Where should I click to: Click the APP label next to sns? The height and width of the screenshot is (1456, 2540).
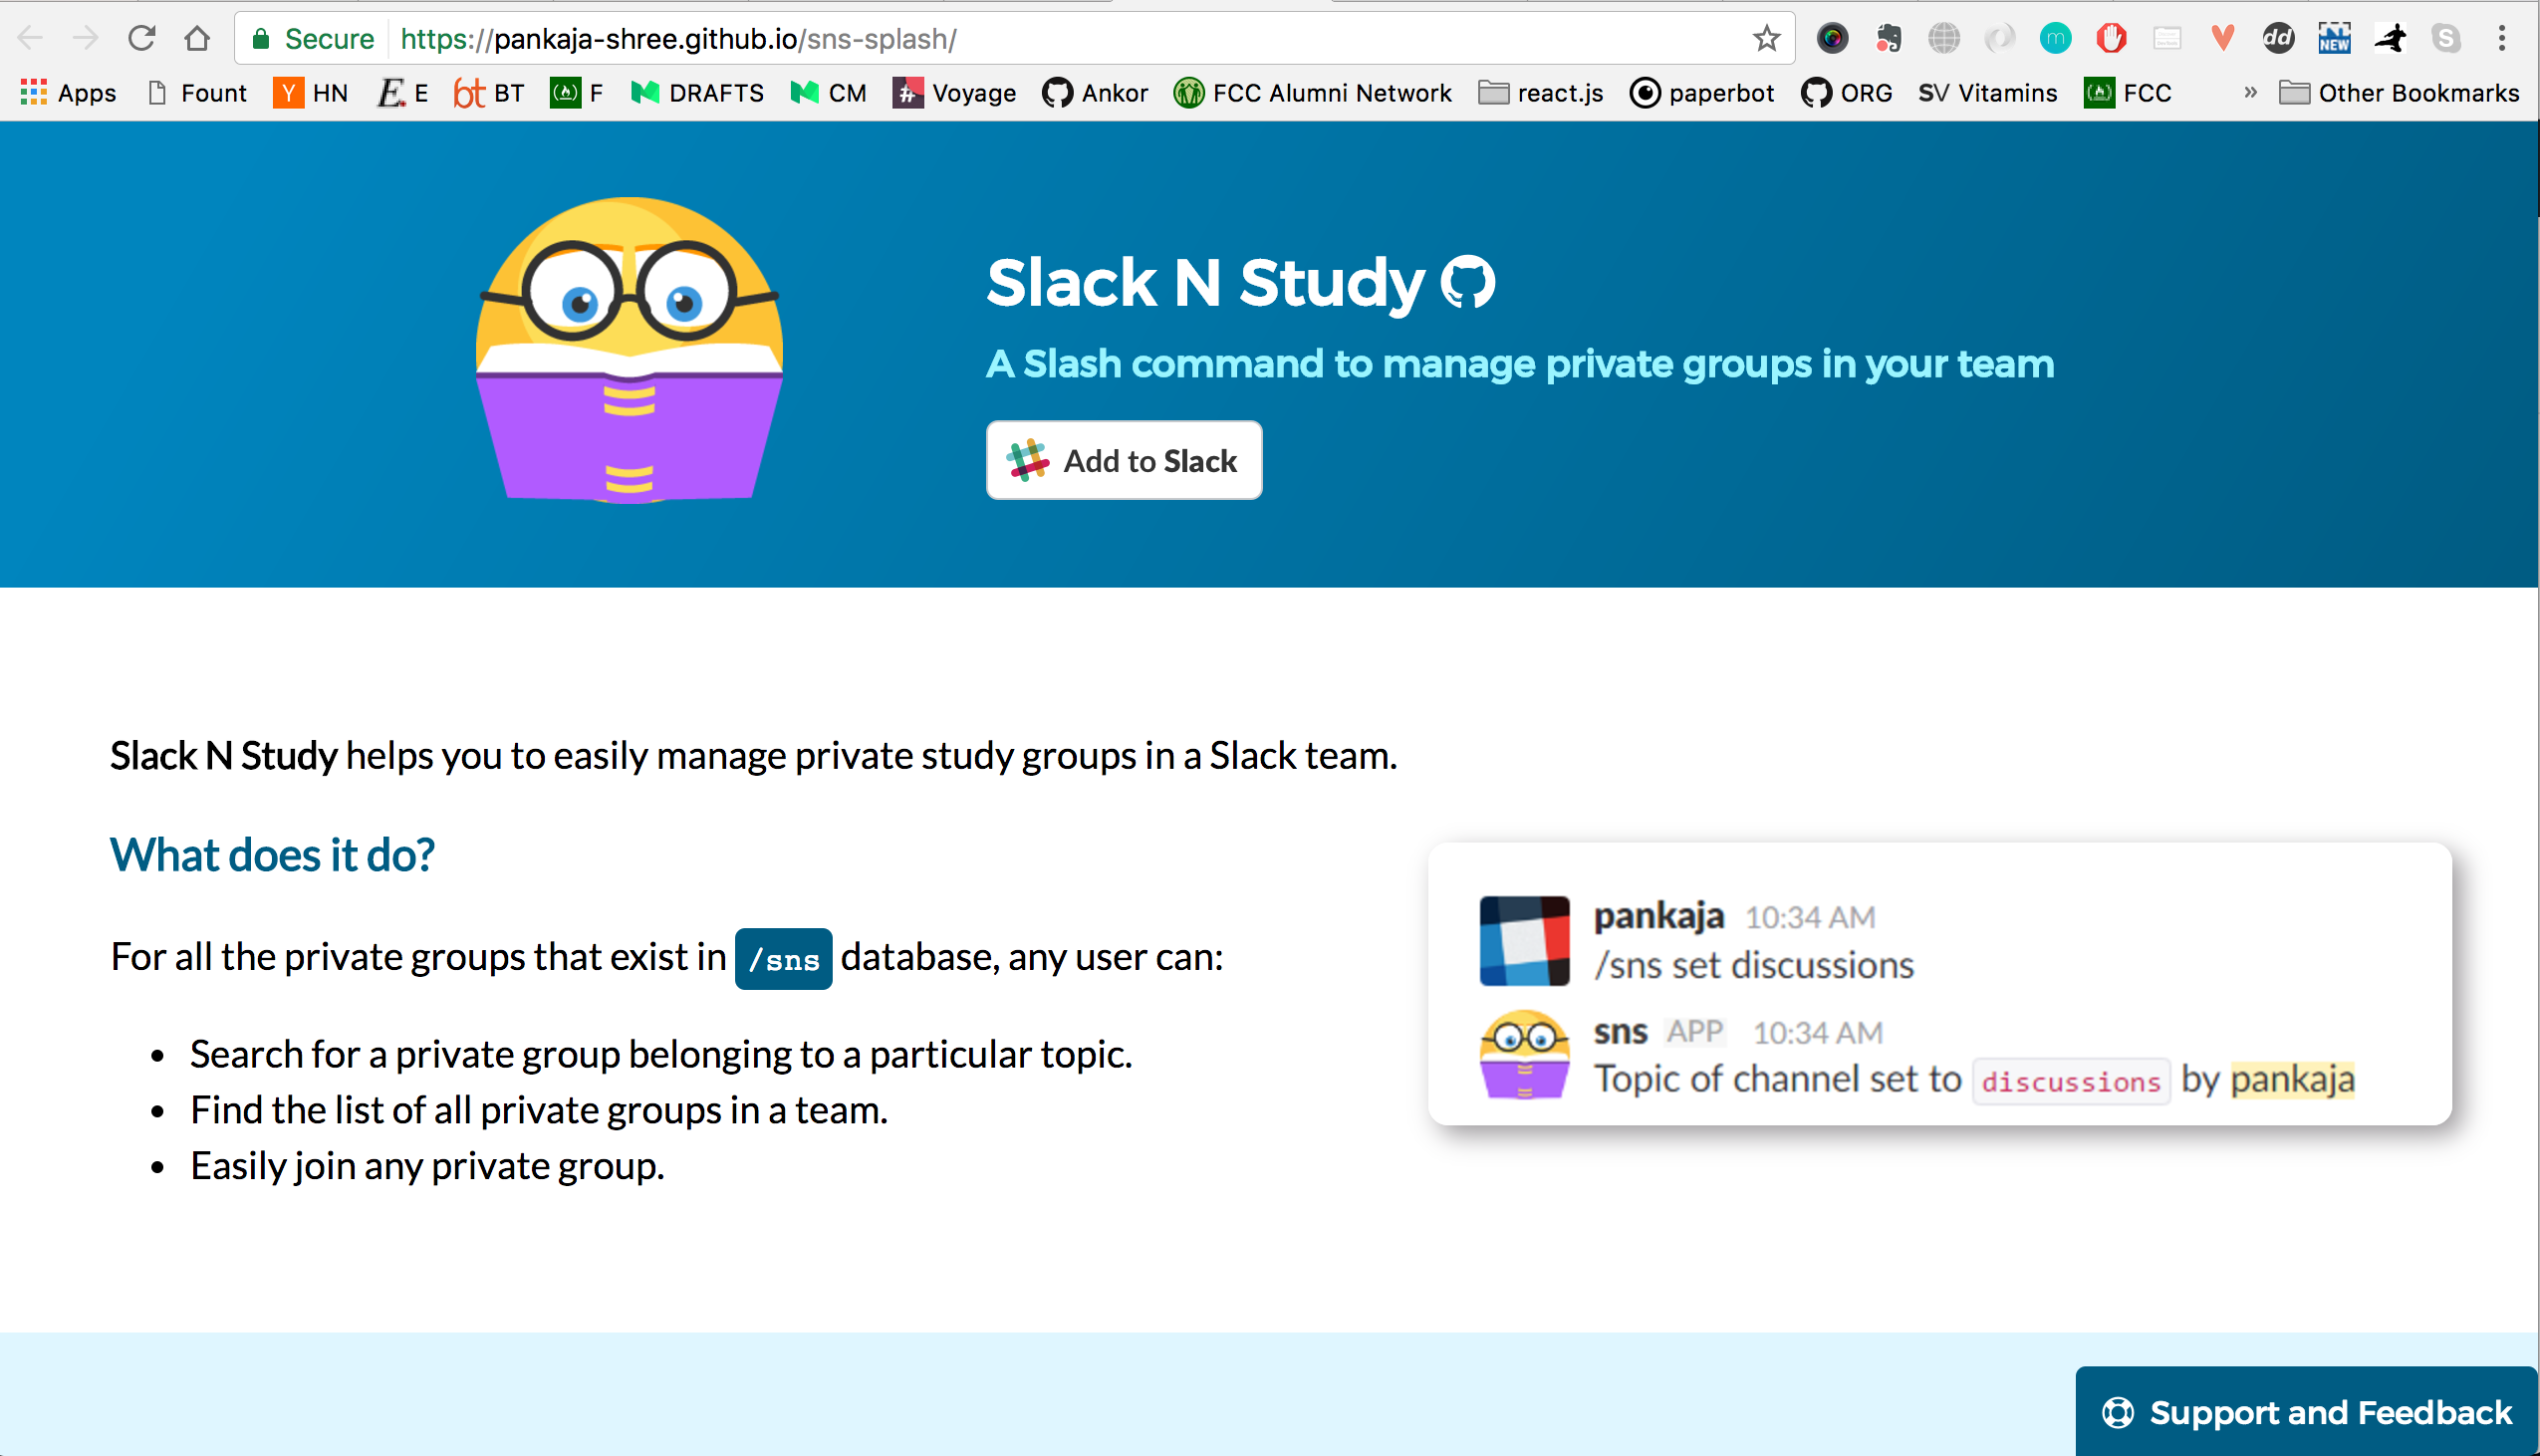(x=1695, y=1031)
